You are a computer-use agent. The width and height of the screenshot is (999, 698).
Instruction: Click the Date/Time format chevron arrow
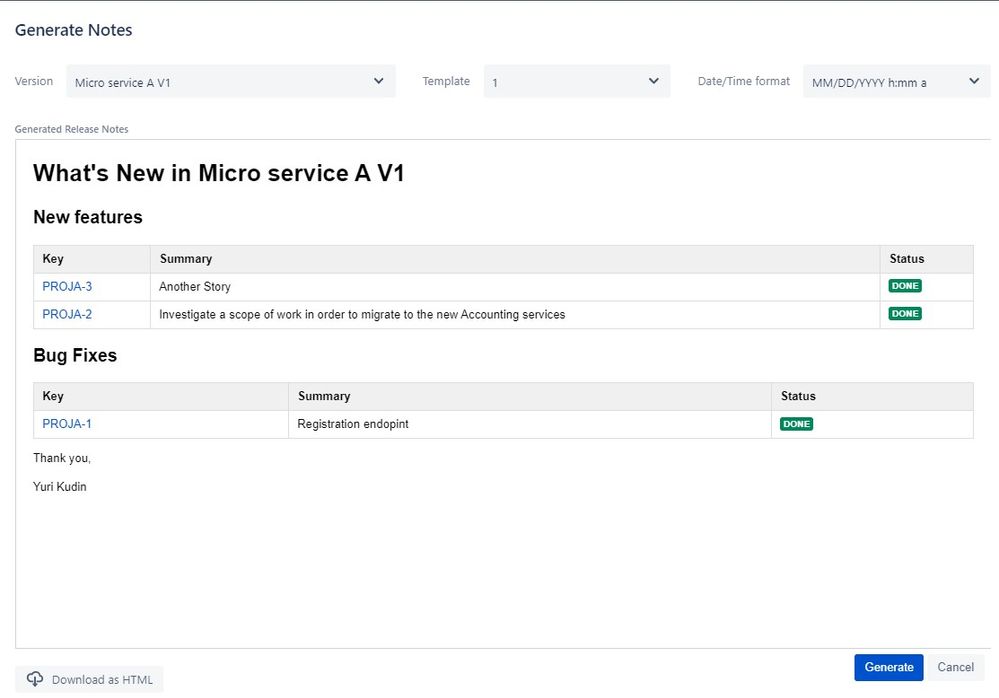(974, 81)
